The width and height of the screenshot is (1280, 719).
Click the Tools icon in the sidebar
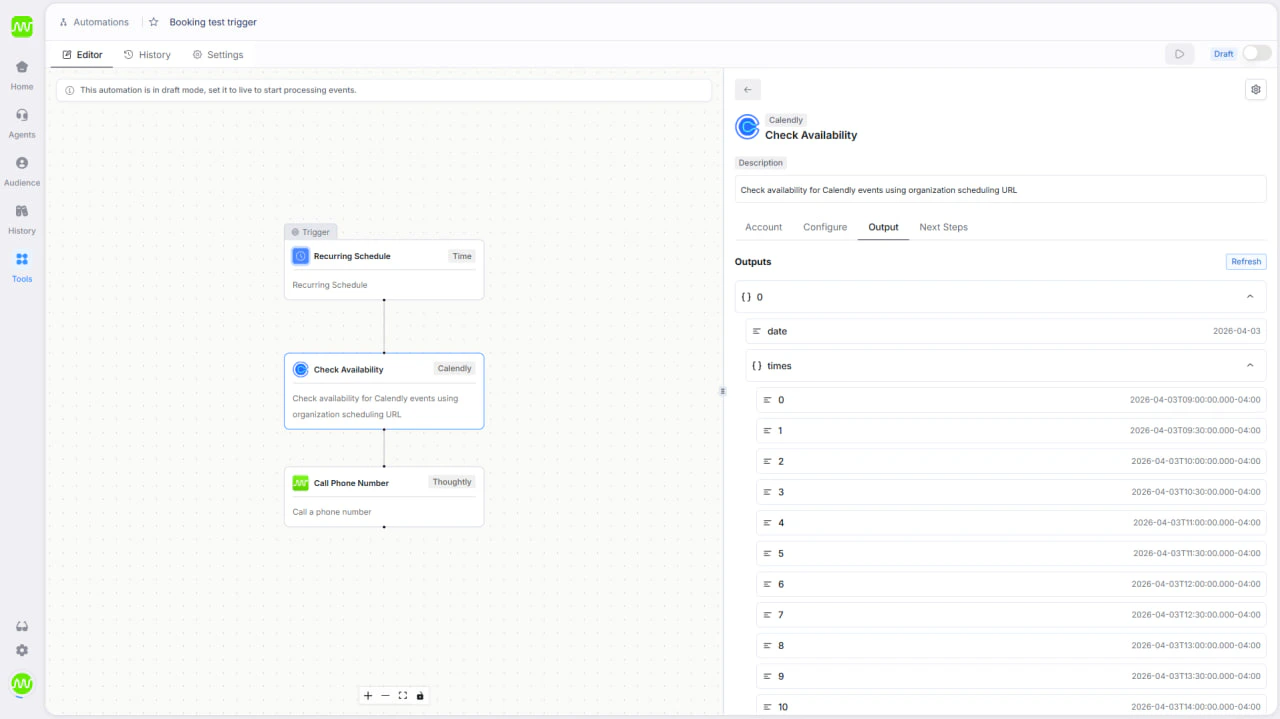[21, 265]
